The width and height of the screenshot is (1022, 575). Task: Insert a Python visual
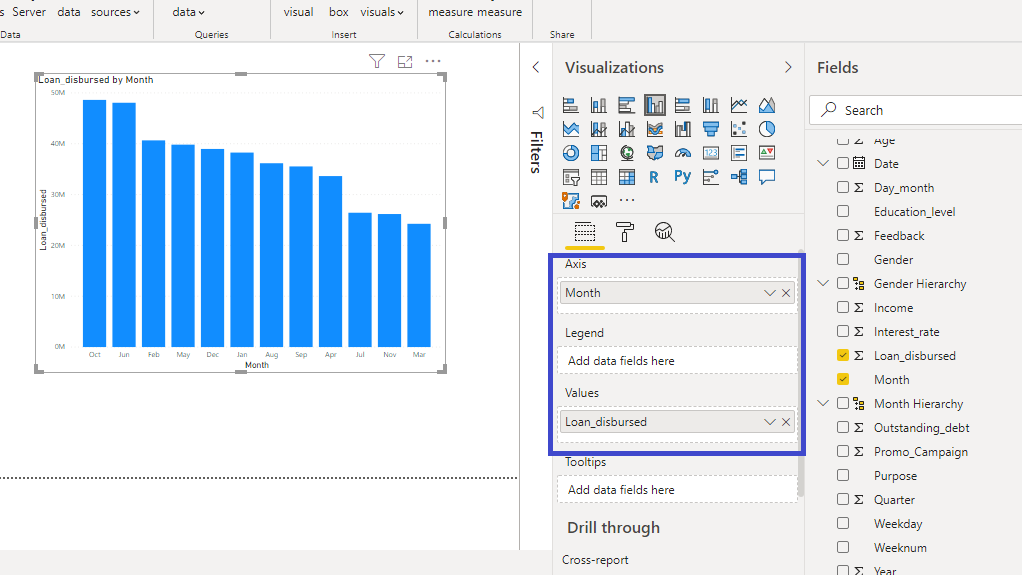pyautogui.click(x=683, y=177)
